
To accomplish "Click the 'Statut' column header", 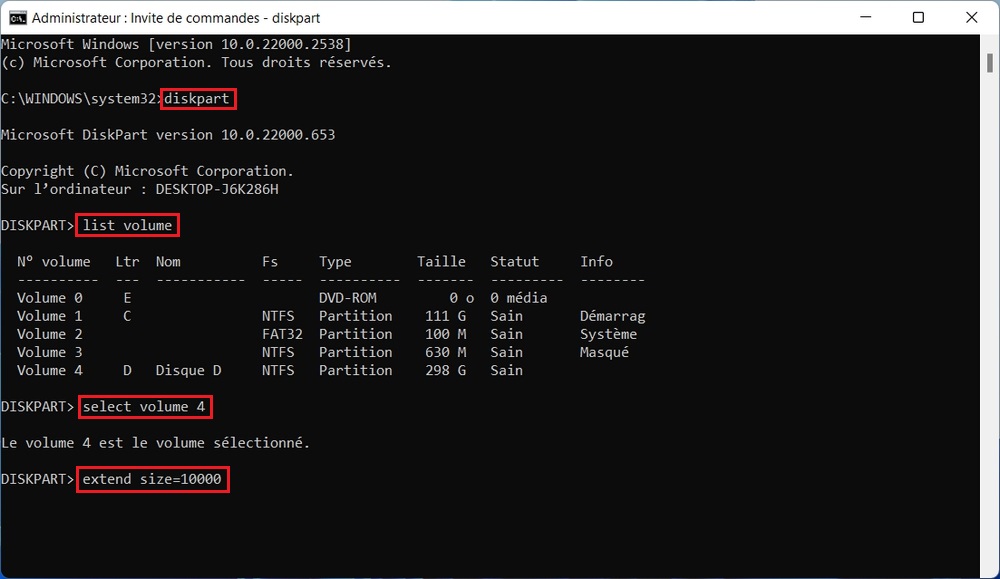I will coord(515,262).
